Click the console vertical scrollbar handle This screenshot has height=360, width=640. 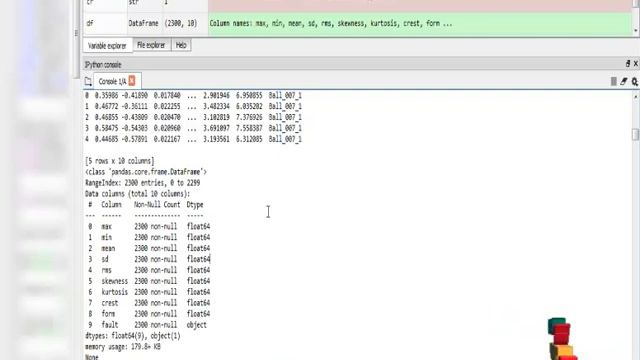[635, 134]
